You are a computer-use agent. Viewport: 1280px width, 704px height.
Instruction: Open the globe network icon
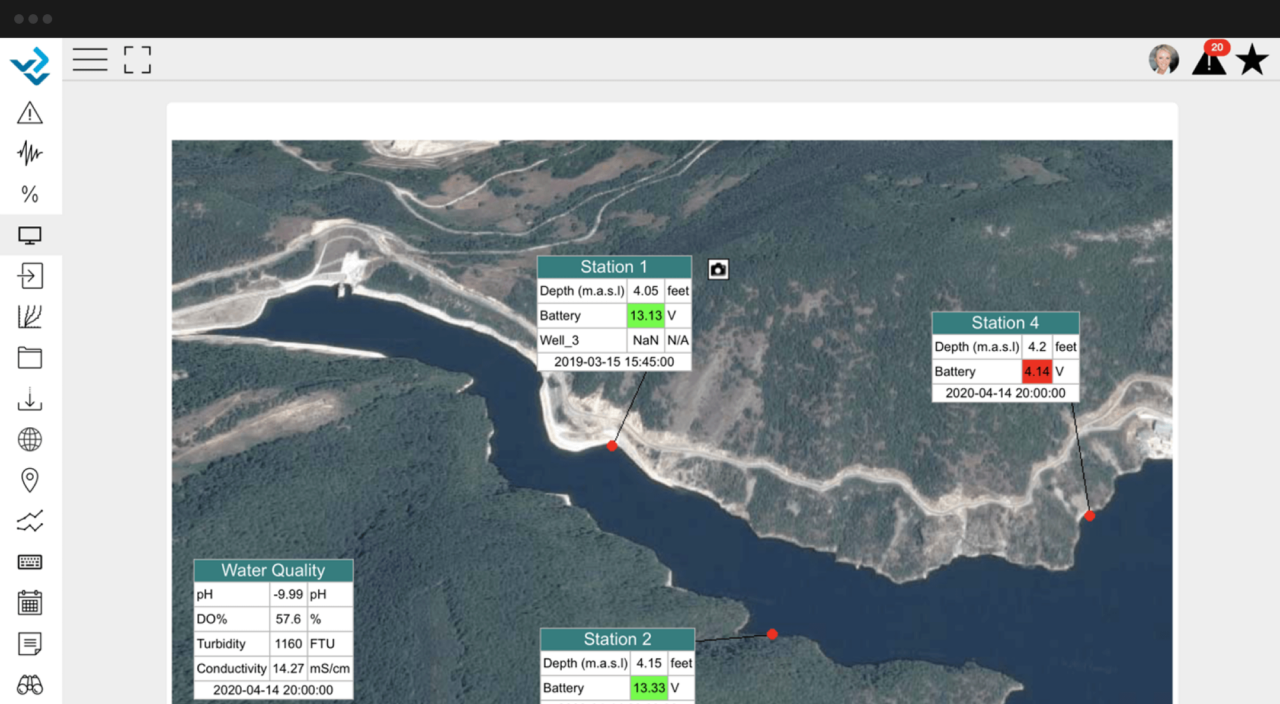click(30, 439)
